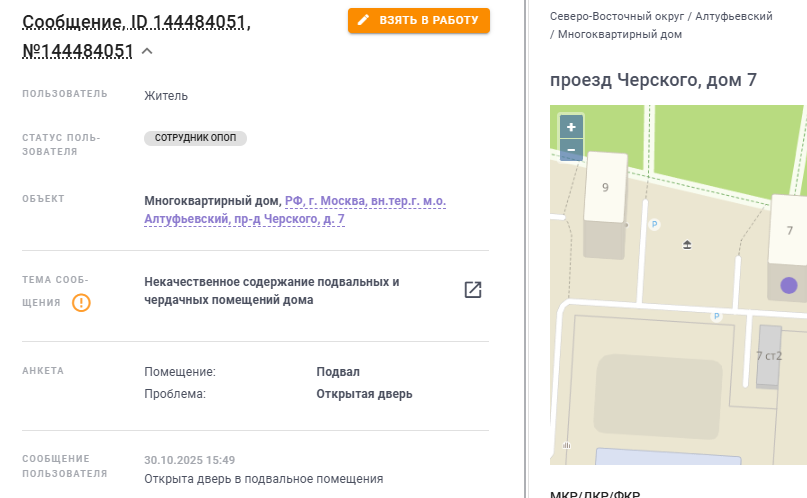Collapse the message header chevron
Screen dimensions: 807x498
147,51
